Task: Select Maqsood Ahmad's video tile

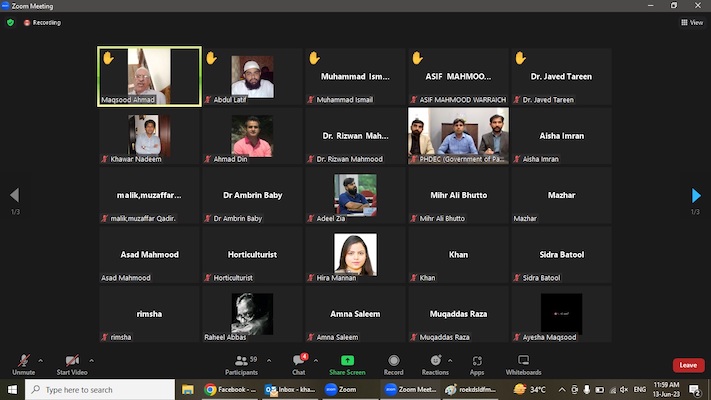Action: click(x=149, y=76)
